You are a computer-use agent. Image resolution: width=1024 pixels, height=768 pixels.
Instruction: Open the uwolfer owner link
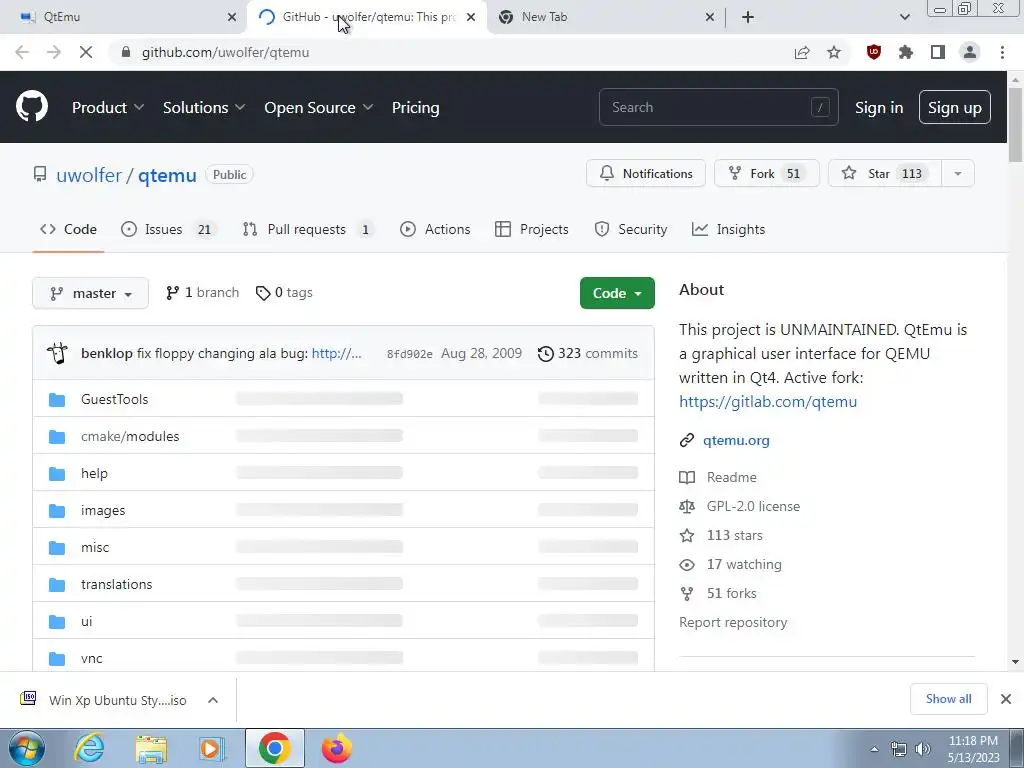(x=89, y=175)
